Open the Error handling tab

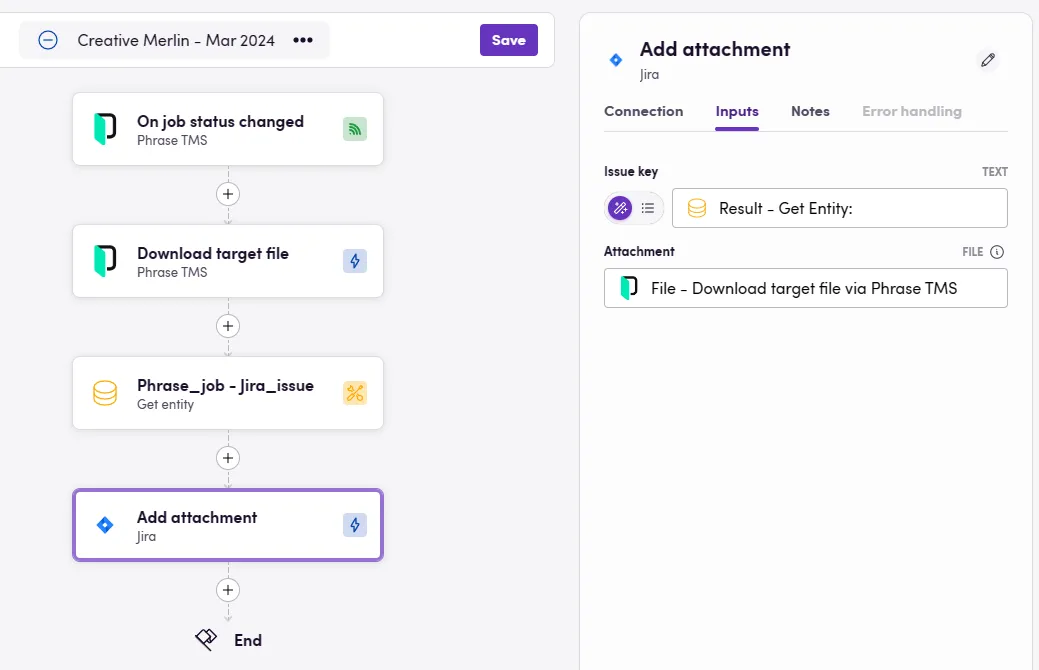911,111
